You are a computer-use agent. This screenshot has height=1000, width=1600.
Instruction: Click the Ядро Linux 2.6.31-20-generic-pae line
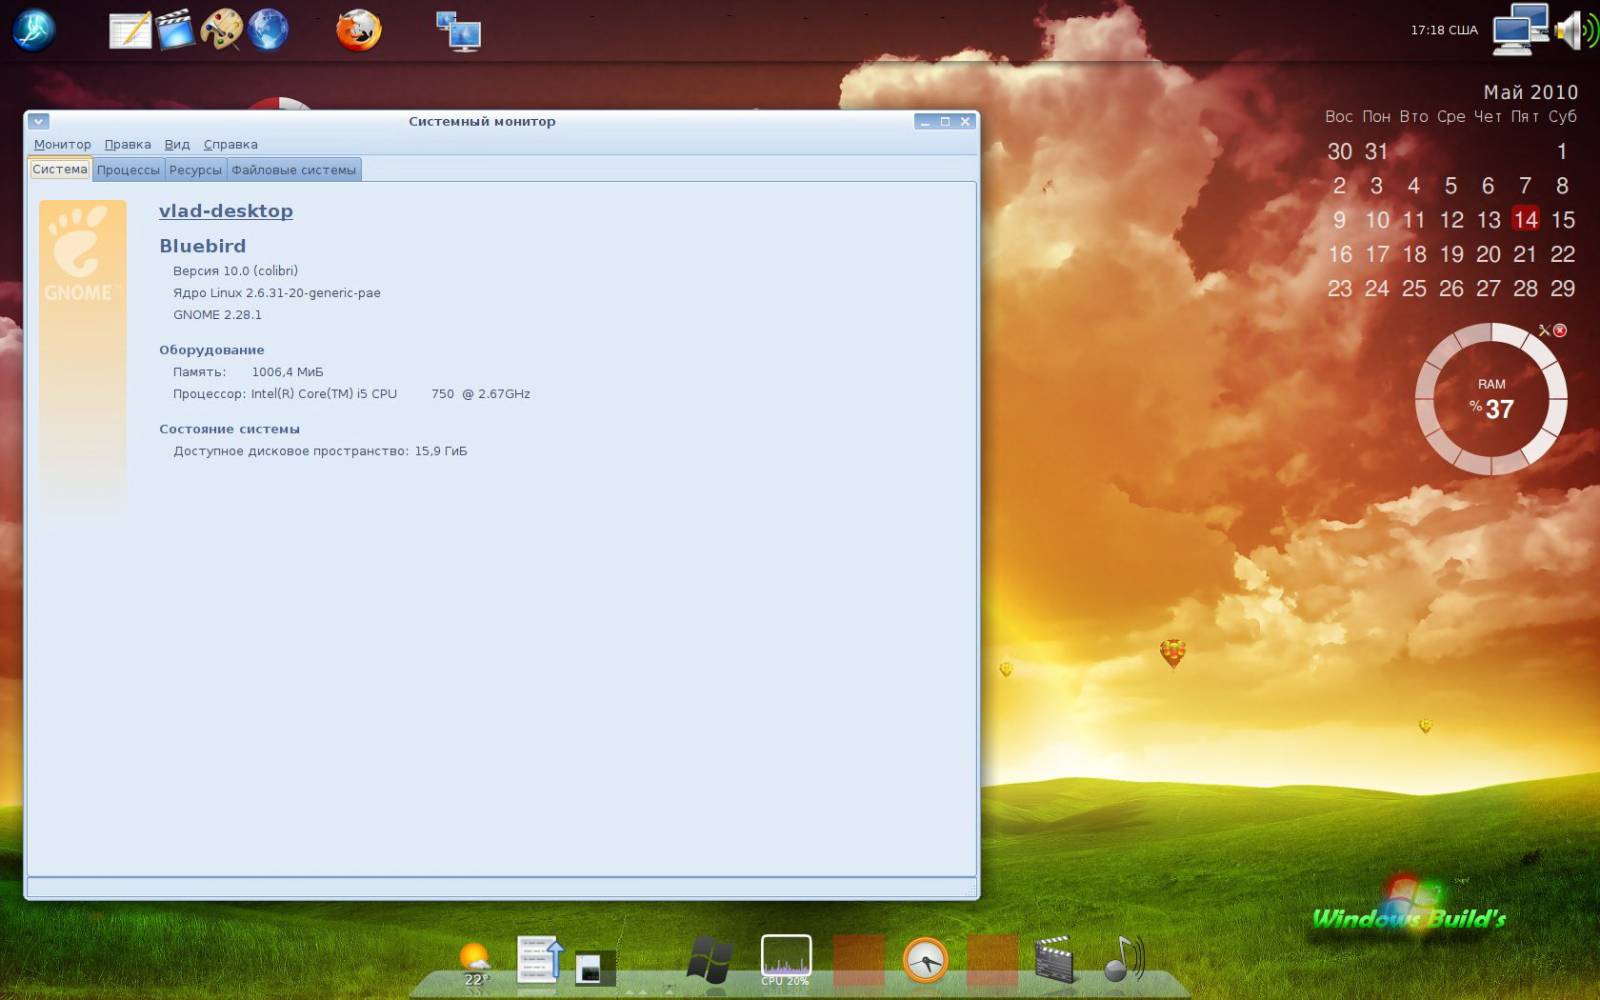click(277, 293)
